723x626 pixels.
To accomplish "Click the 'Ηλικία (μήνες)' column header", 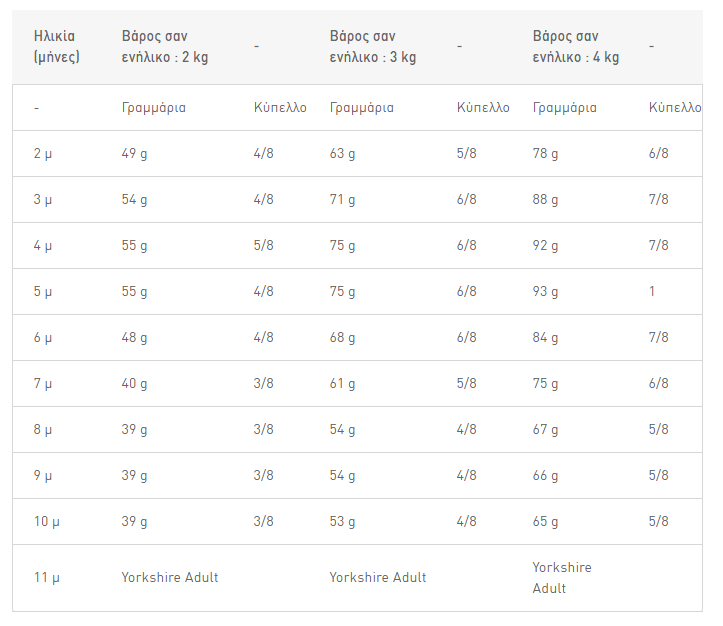I will [56, 47].
